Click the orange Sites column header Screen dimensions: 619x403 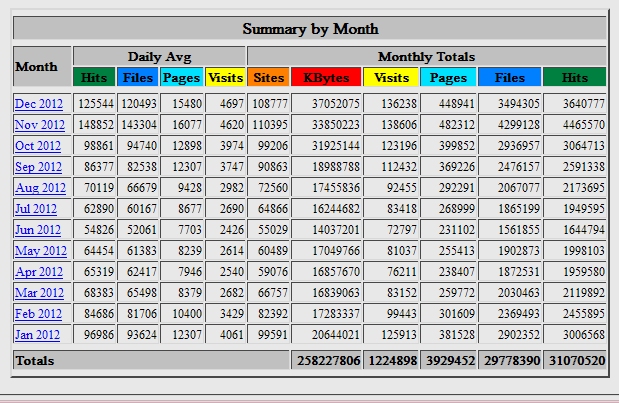268,76
